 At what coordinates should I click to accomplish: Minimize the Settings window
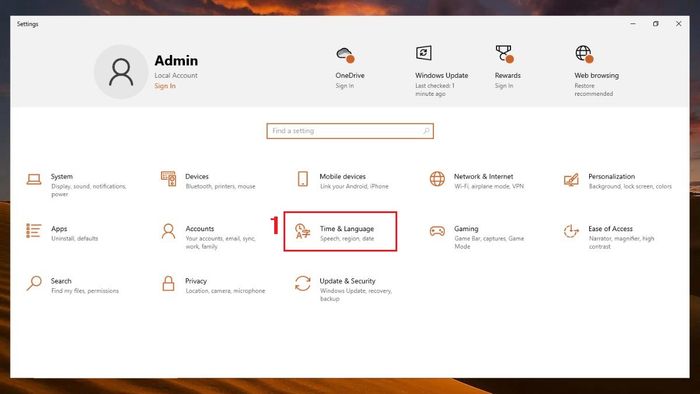click(633, 24)
